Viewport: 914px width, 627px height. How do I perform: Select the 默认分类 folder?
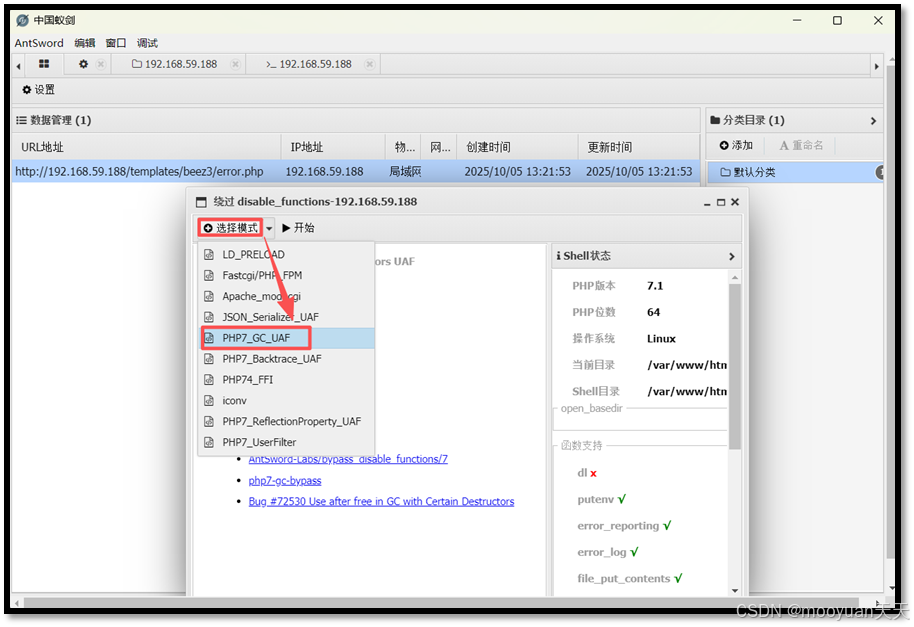coord(794,172)
